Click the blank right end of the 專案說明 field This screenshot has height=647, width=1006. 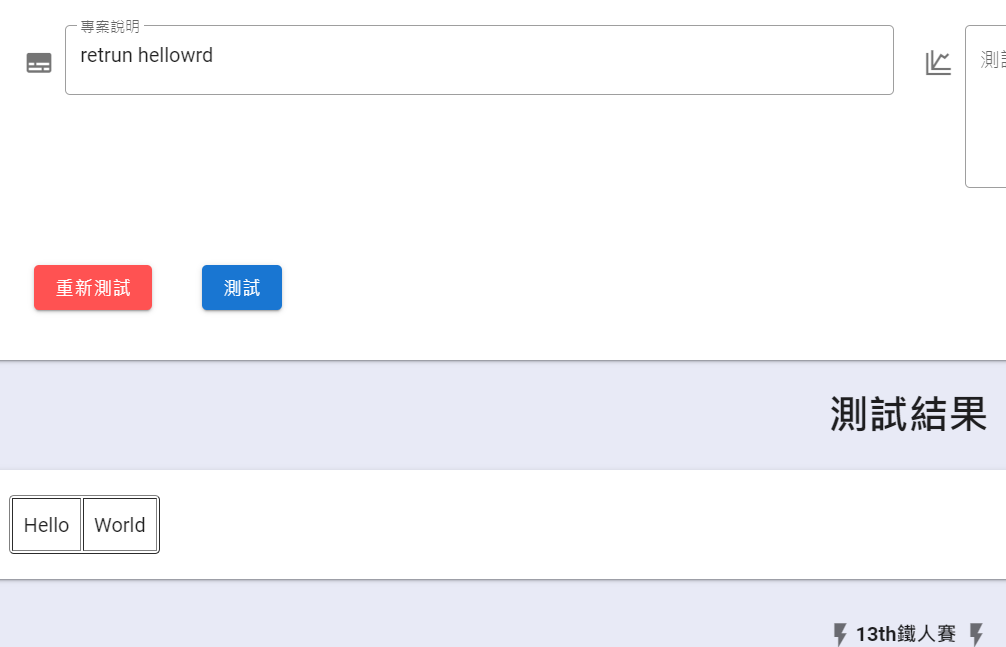pyautogui.click(x=770, y=60)
